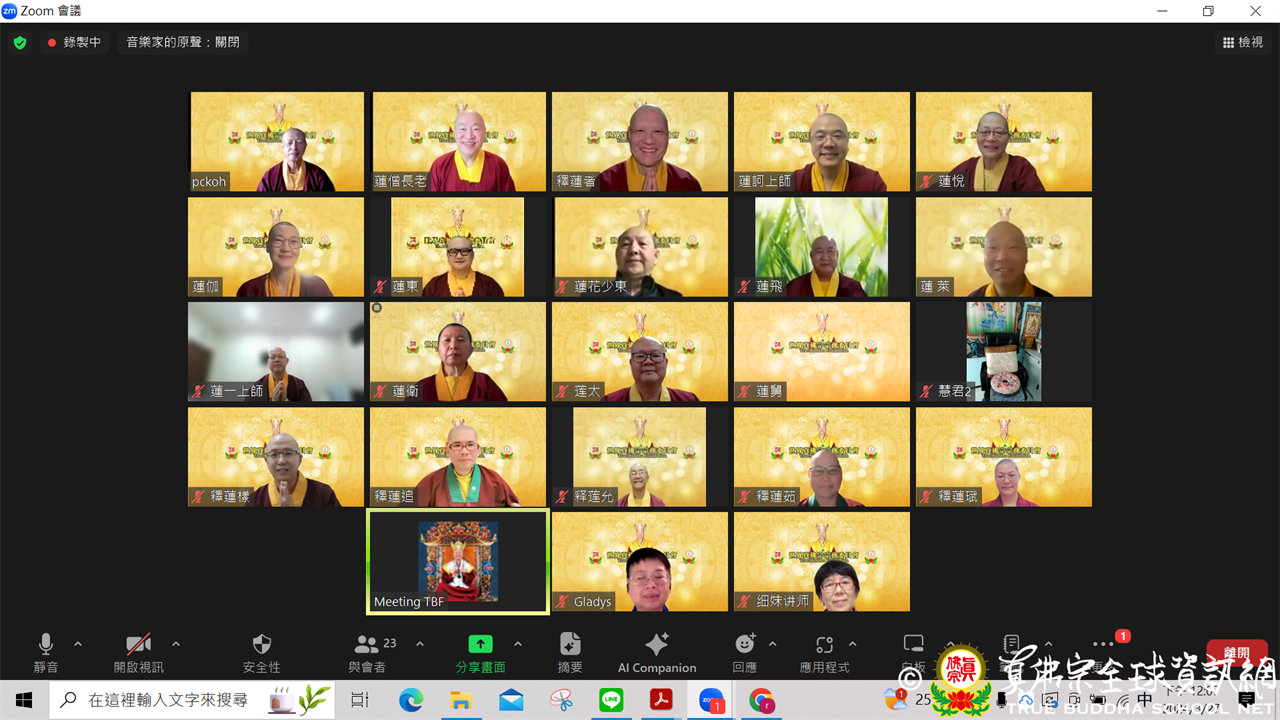Click the red Leave (離開) button
Viewport: 1280px width, 720px height.
click(1237, 653)
